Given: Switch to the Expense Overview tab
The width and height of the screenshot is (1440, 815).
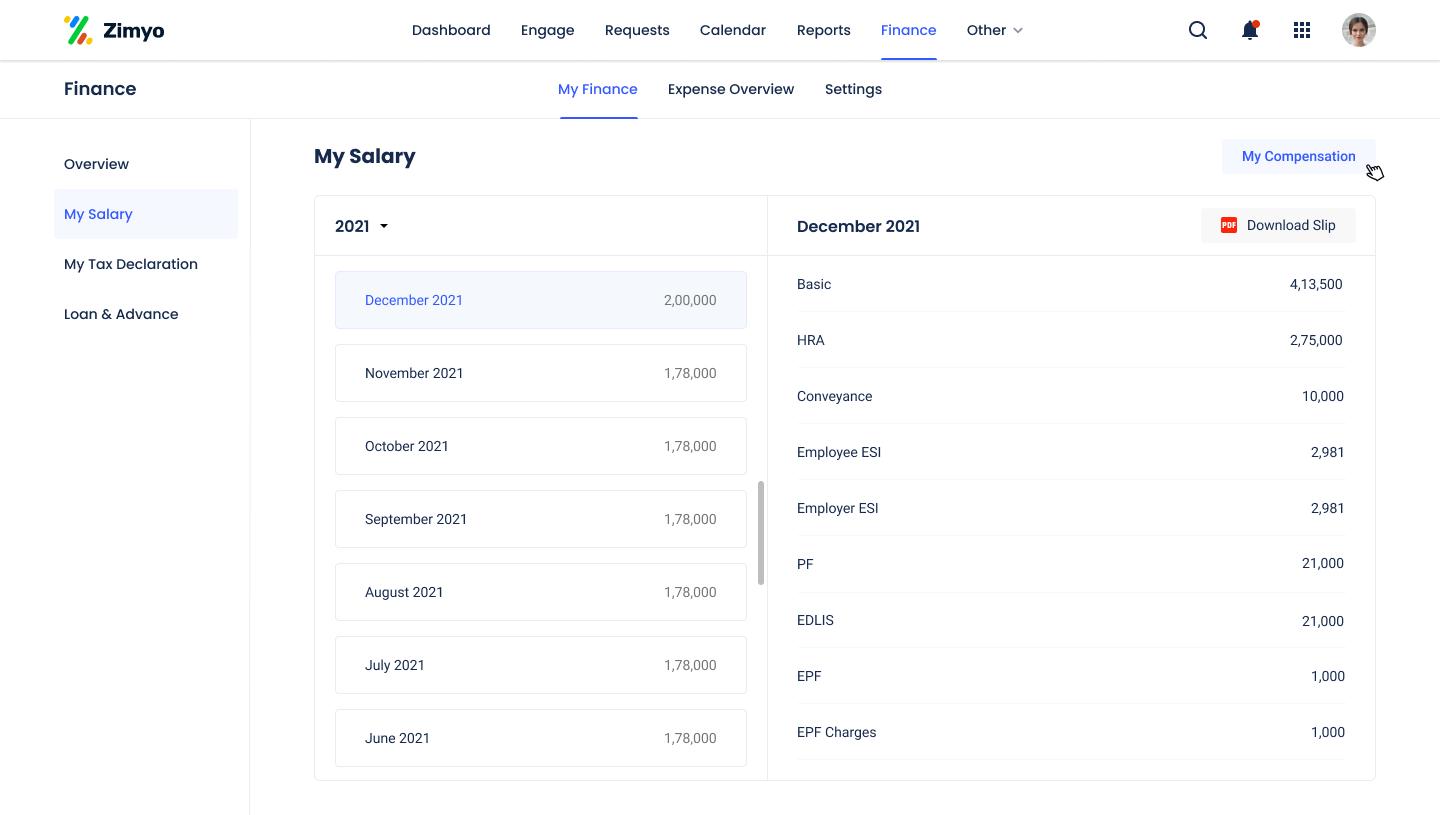Looking at the screenshot, I should click(x=730, y=89).
